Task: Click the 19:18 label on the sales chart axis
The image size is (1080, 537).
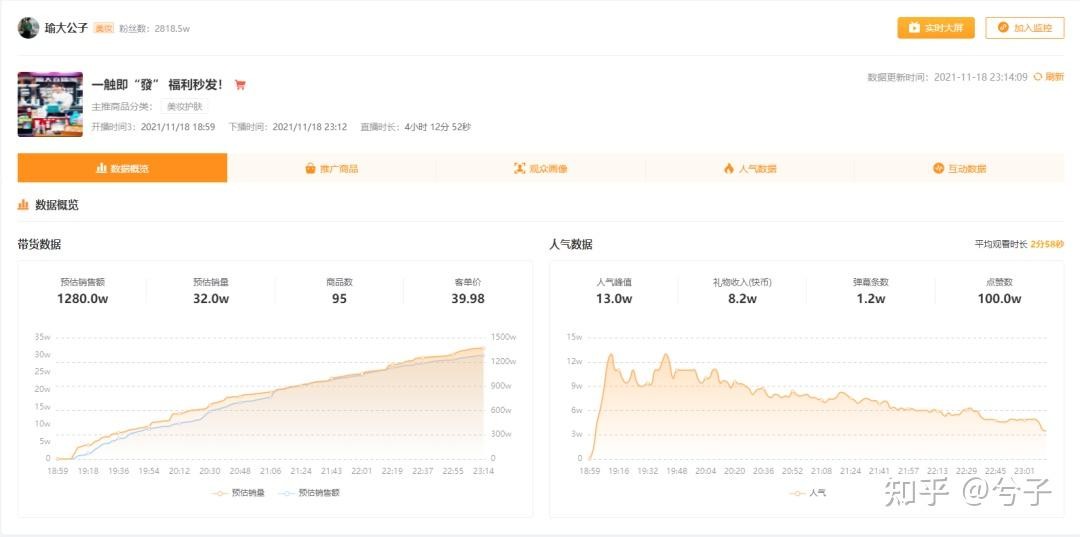Action: (x=87, y=472)
